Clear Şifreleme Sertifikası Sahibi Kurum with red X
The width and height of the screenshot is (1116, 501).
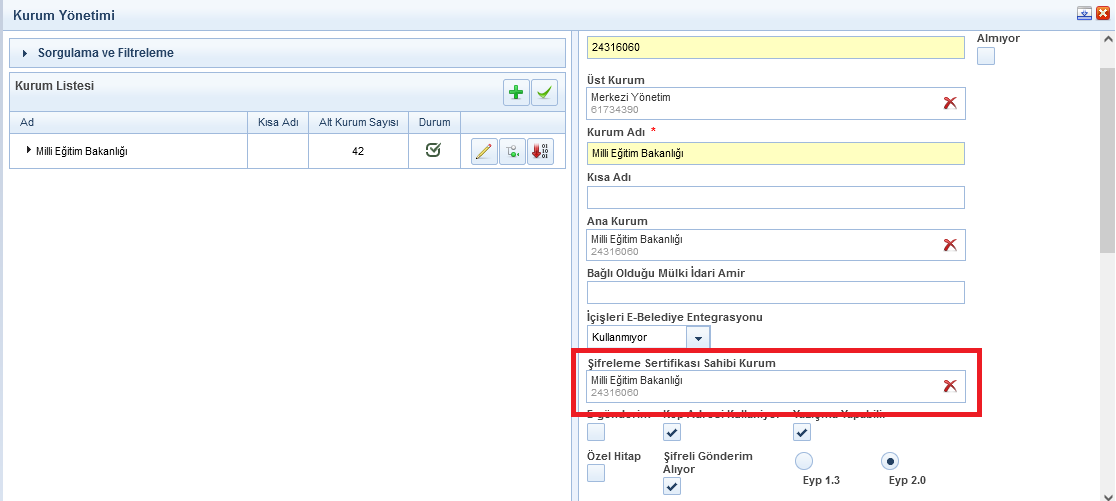[x=950, y=386]
